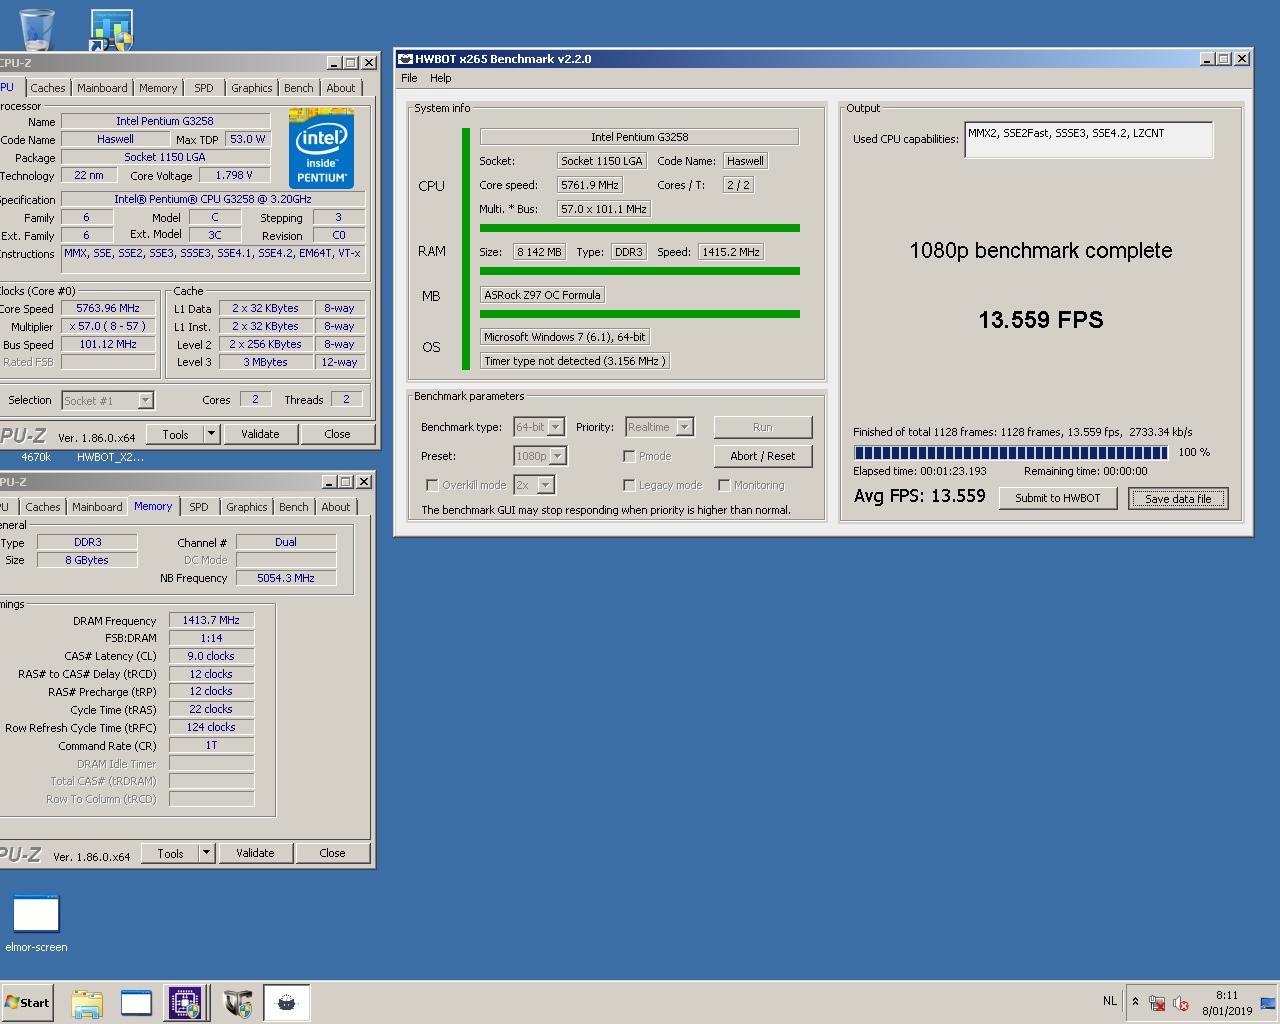Viewport: 1280px width, 1024px height.
Task: Open About tab in upper CPU-Z window
Action: point(341,88)
